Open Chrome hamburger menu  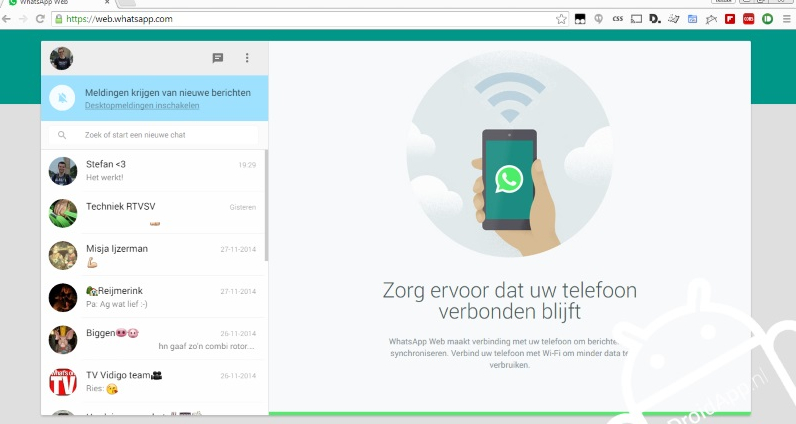[786, 19]
